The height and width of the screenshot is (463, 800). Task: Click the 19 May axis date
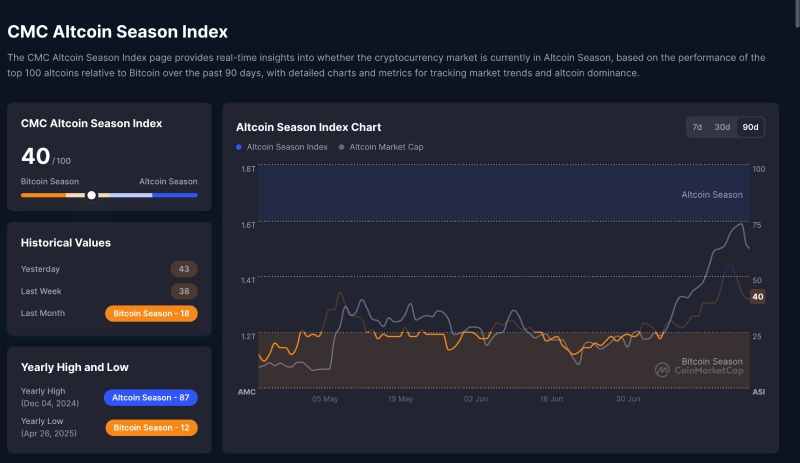pyautogui.click(x=401, y=399)
